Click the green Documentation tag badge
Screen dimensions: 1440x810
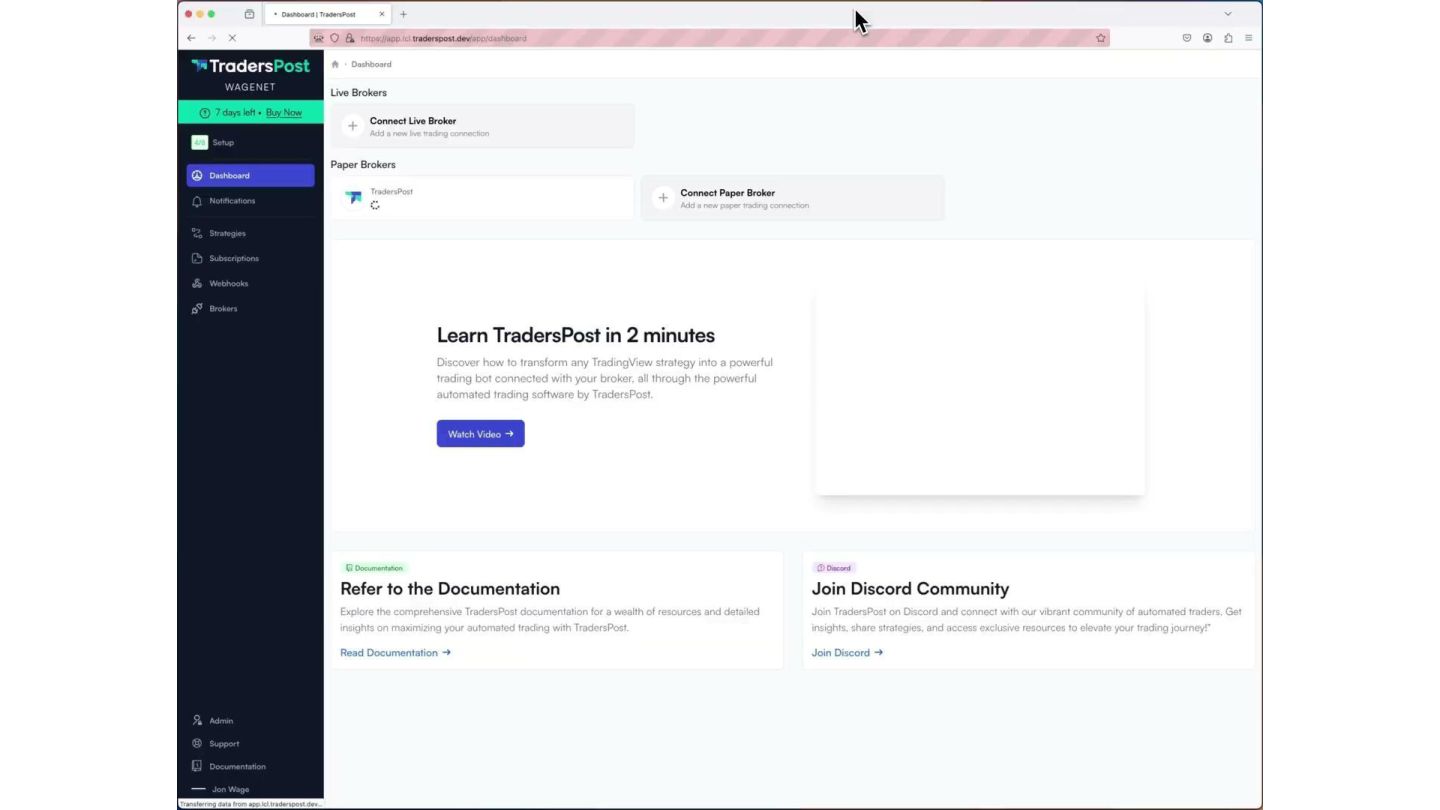pyautogui.click(x=374, y=568)
